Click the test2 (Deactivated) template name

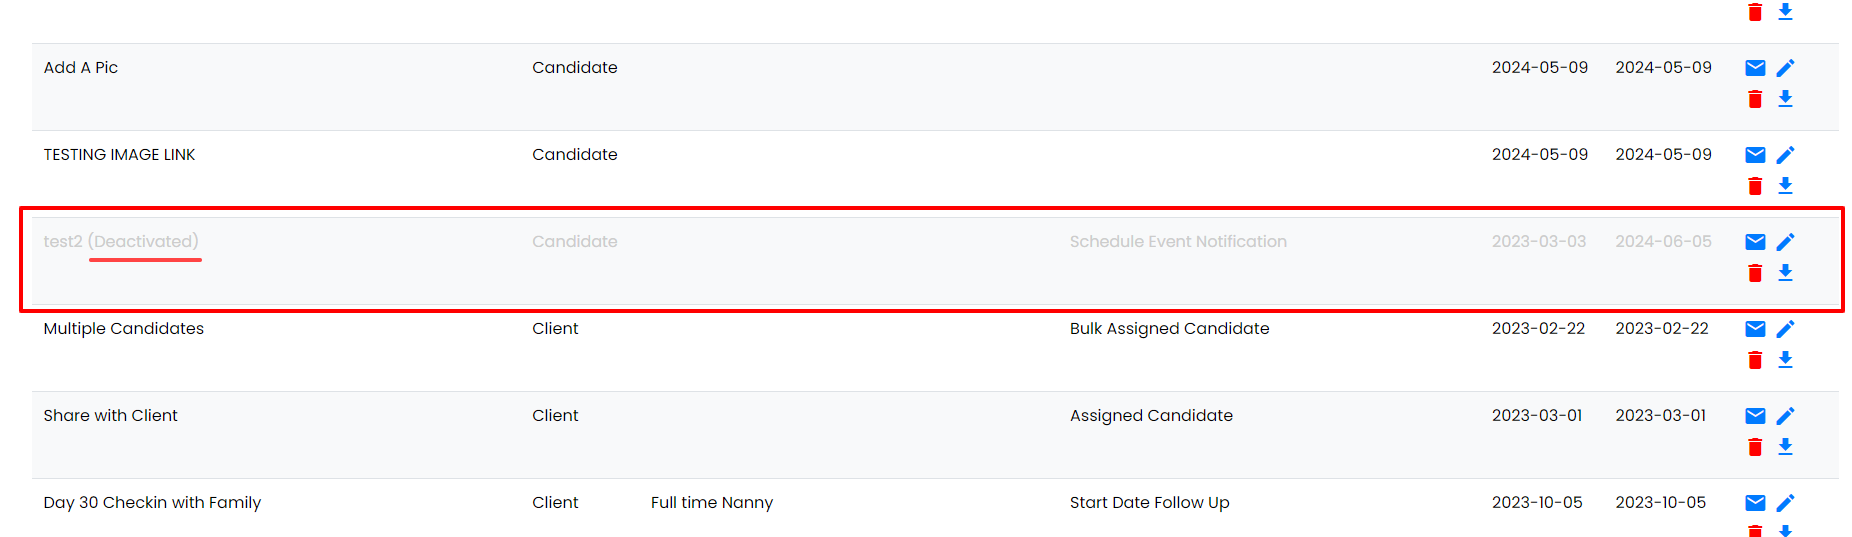(x=121, y=242)
